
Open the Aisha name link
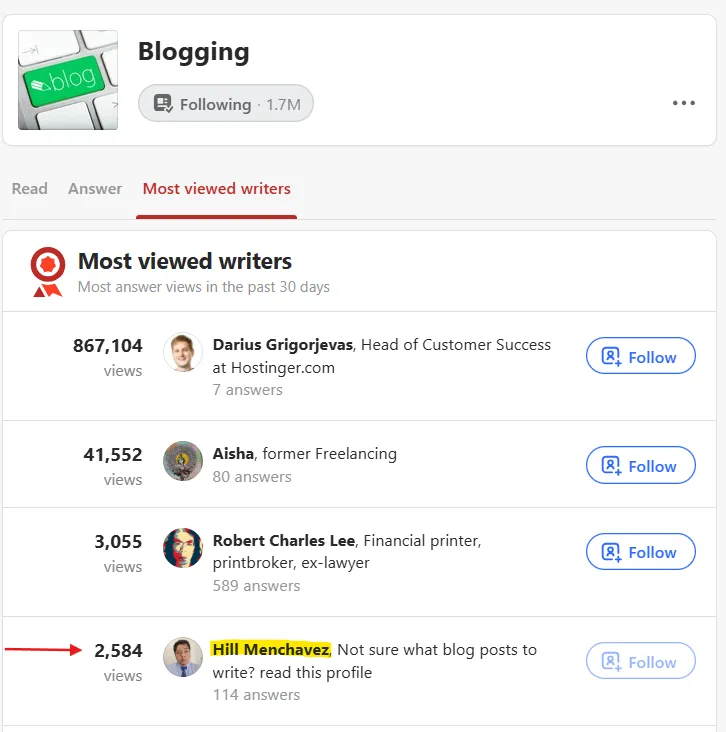[233, 453]
